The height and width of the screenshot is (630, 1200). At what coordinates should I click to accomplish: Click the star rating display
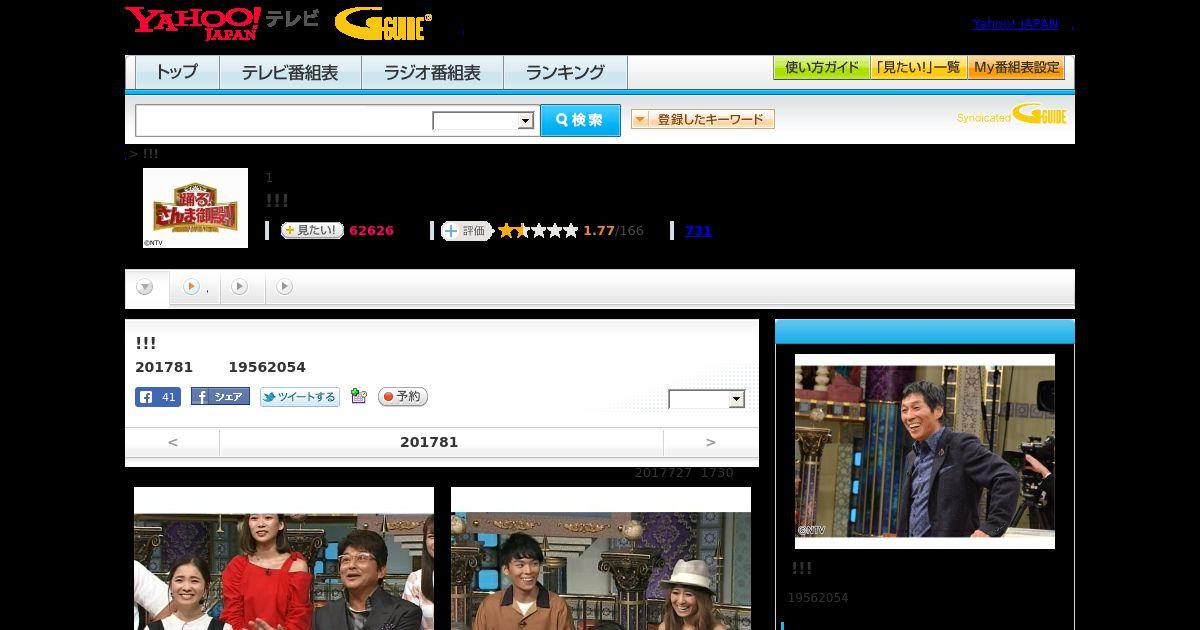click(538, 231)
